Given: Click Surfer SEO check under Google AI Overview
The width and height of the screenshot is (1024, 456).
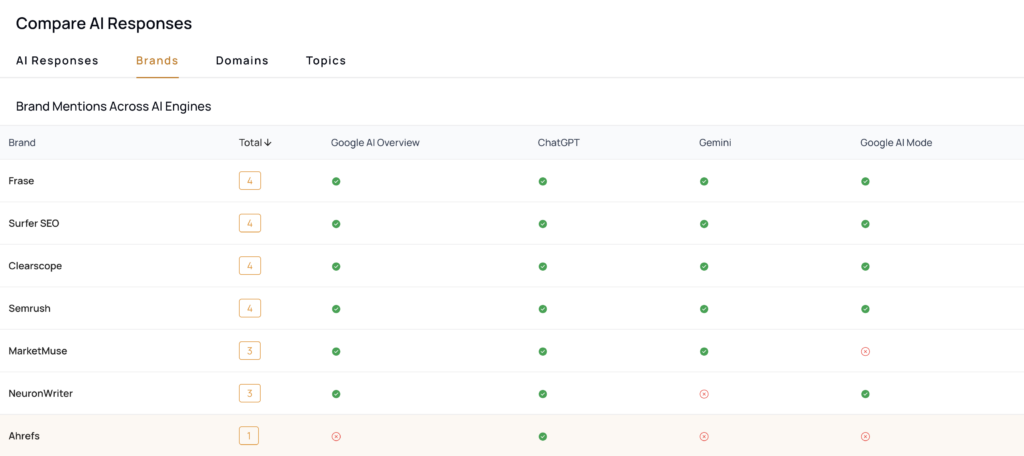Looking at the screenshot, I should pos(336,224).
